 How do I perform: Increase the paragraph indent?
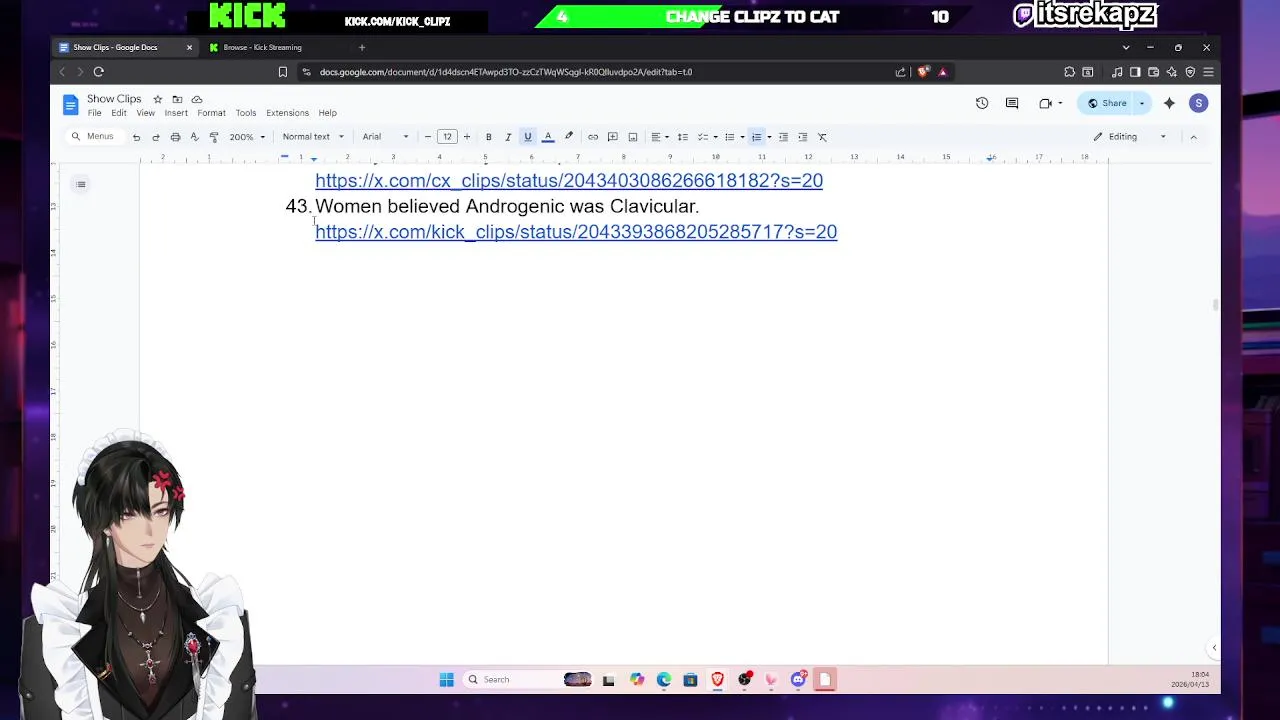[802, 137]
